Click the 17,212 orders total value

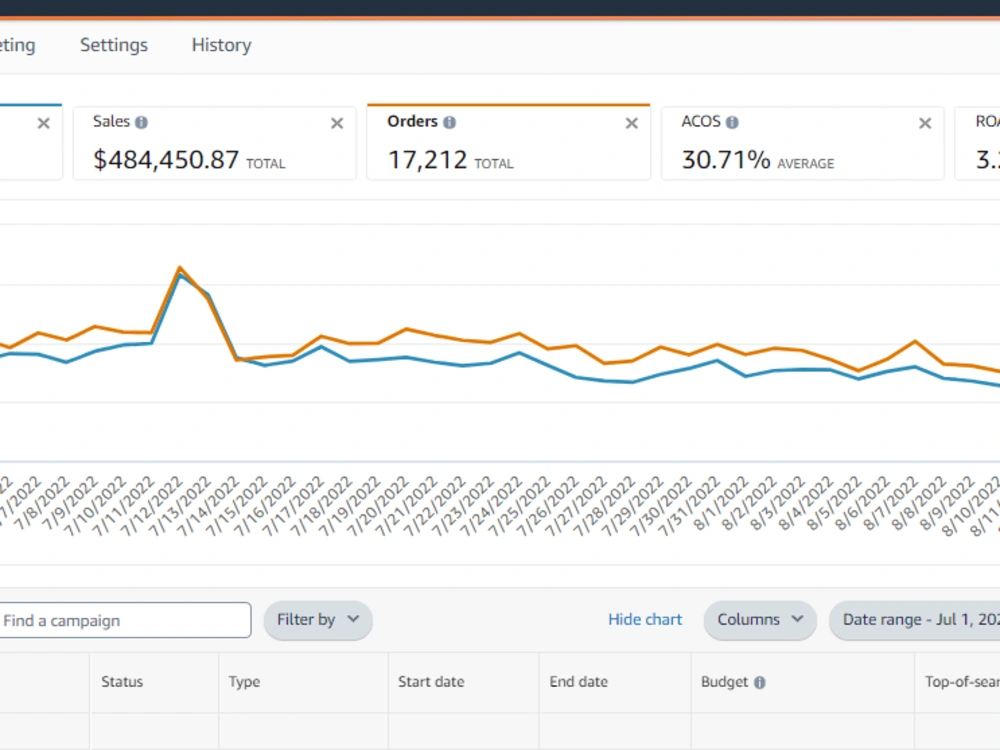coord(427,159)
